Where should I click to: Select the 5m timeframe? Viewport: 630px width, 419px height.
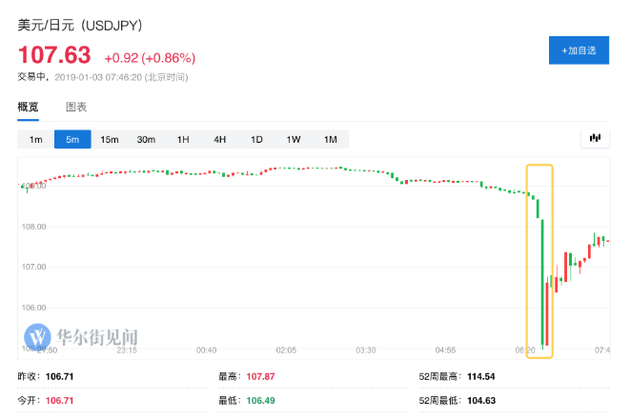72,139
